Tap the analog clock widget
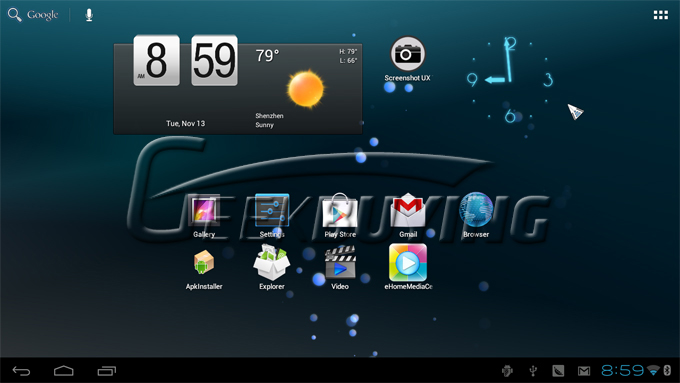The image size is (680, 383). point(510,80)
